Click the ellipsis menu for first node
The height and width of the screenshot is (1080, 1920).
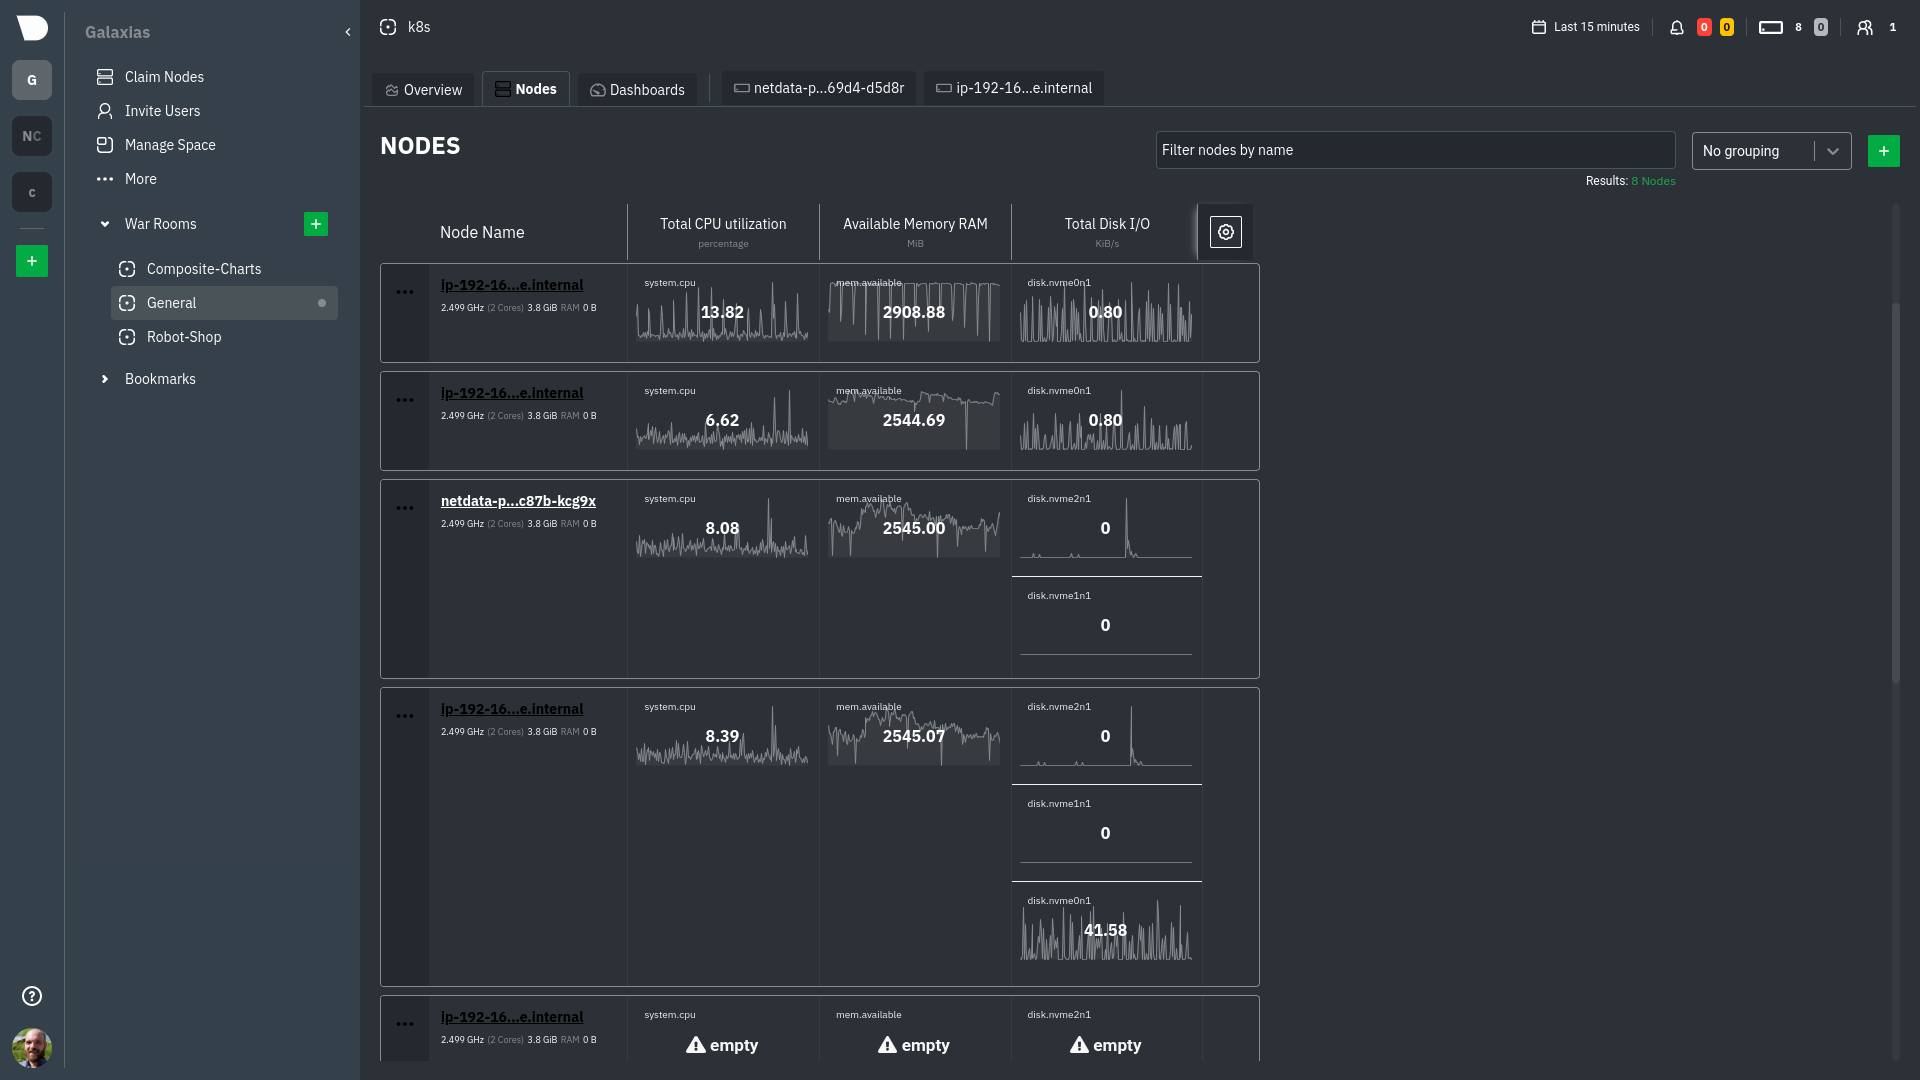405,291
